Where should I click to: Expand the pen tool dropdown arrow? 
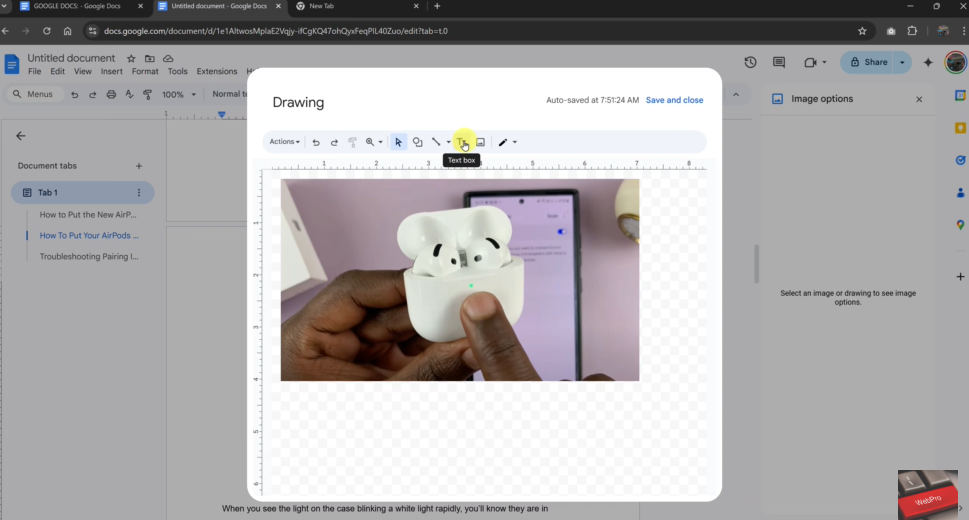[x=515, y=142]
